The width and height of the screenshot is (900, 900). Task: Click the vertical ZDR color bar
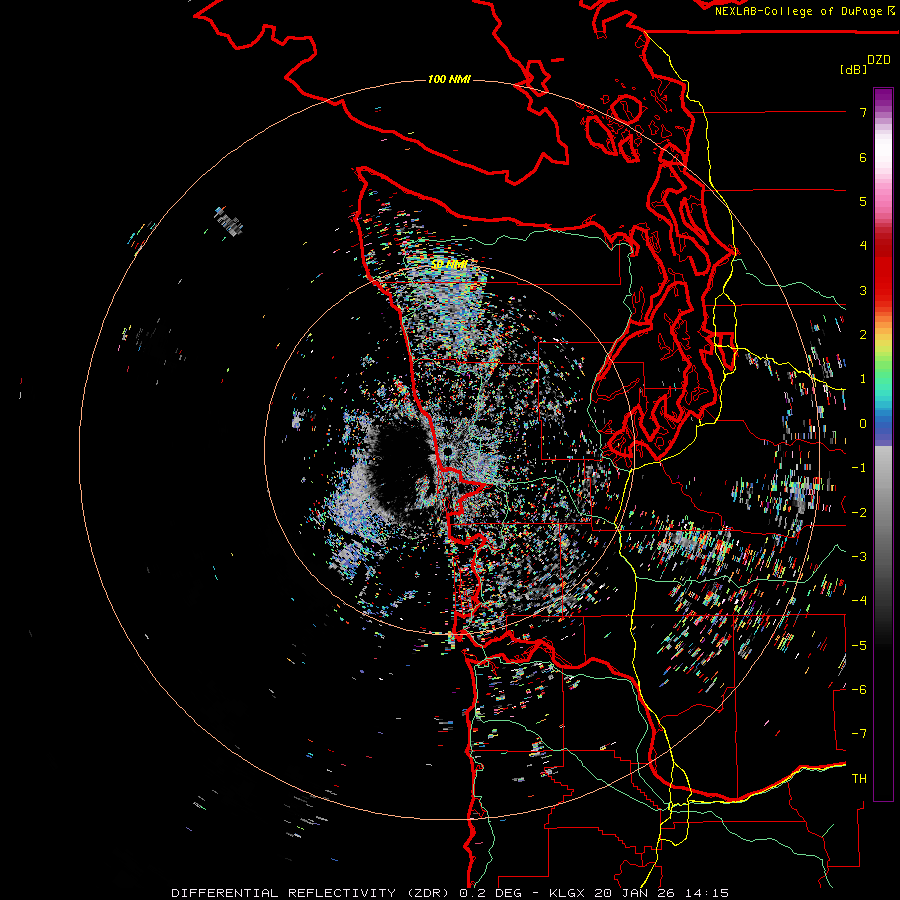click(x=883, y=444)
